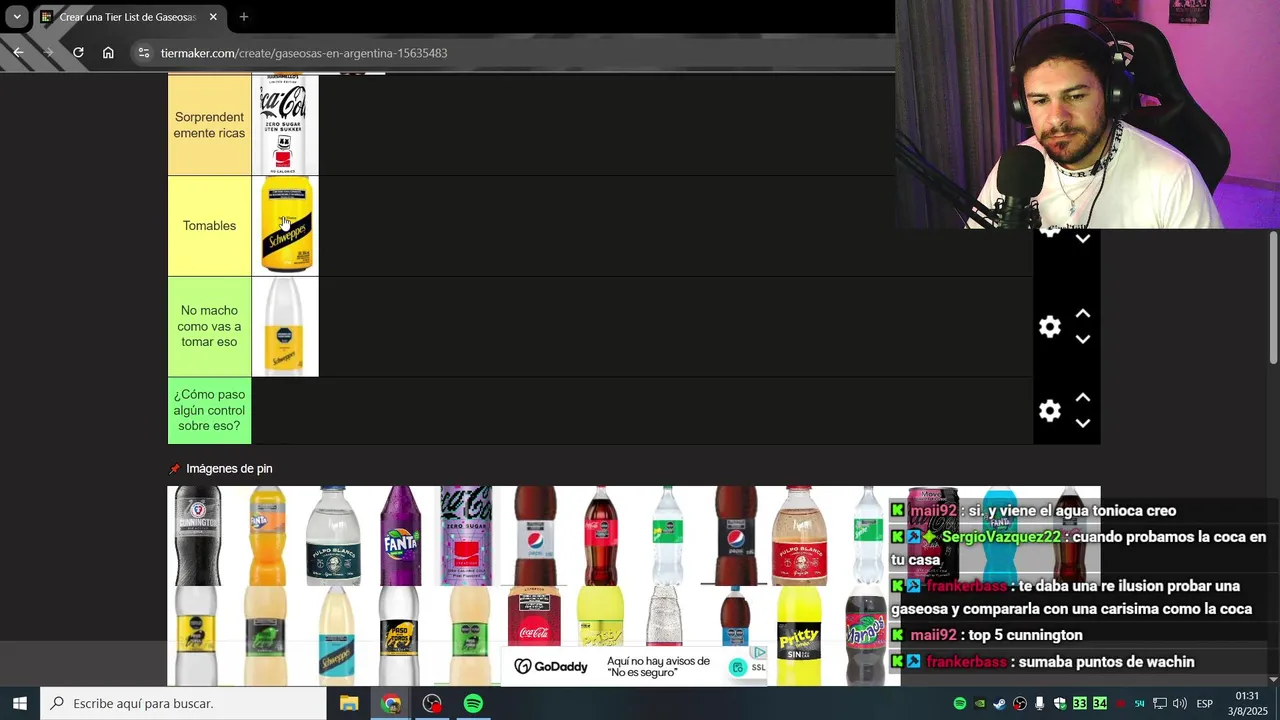The image size is (1280, 720).
Task: Open the clock showing 01:31
Action: coord(1247,703)
